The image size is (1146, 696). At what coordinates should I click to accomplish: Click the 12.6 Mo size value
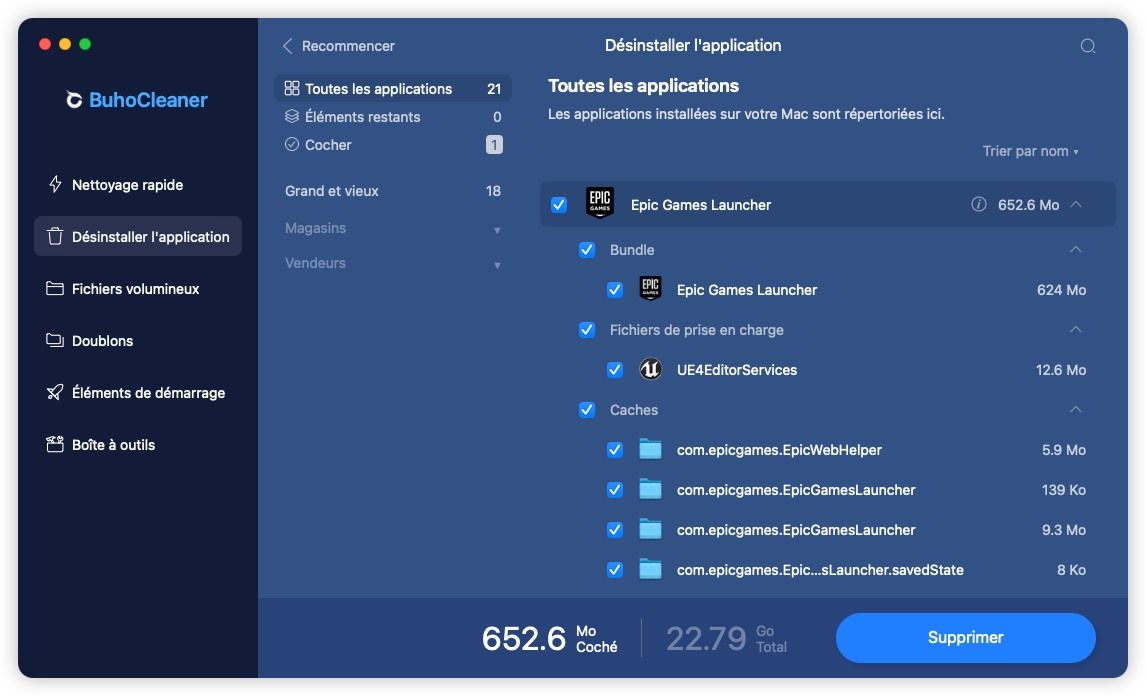1060,370
